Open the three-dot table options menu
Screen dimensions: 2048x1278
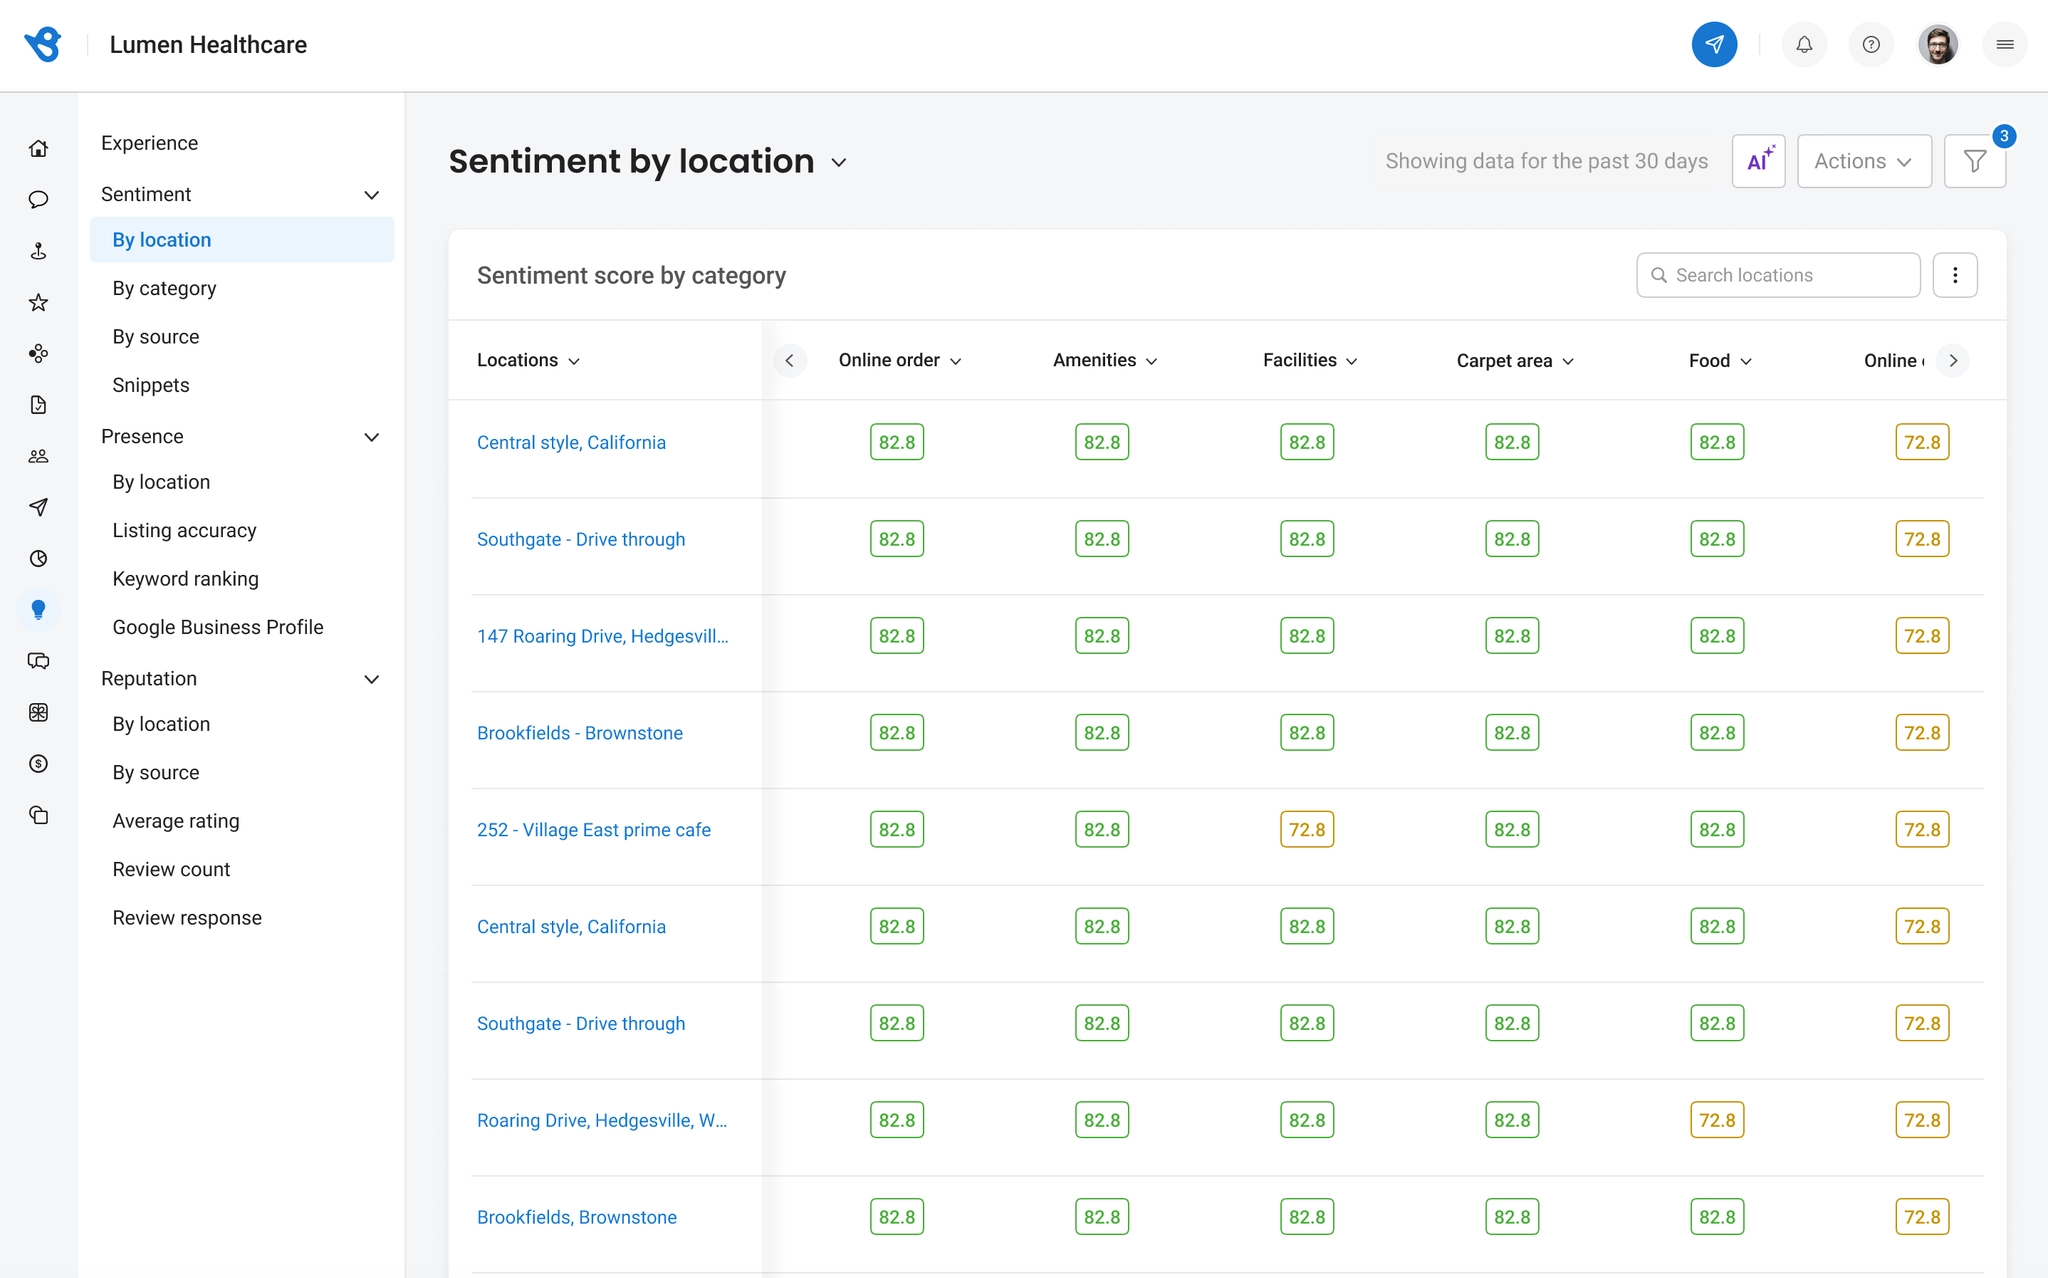[1955, 275]
